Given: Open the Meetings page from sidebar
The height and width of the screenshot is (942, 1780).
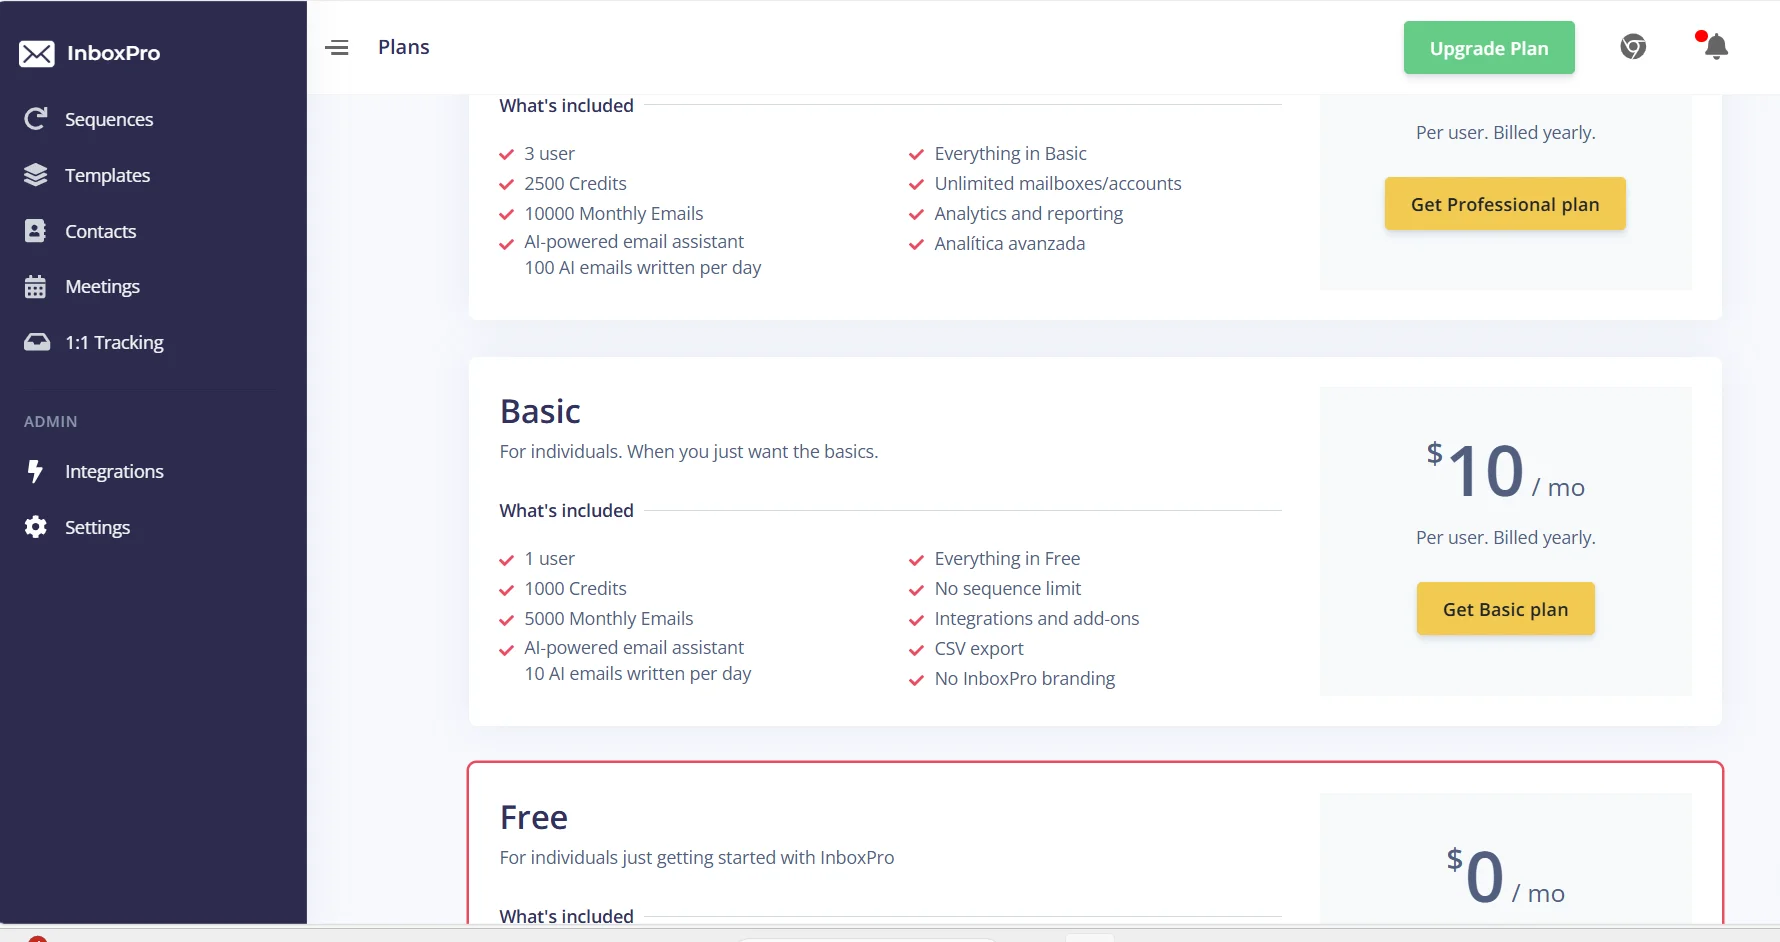Looking at the screenshot, I should [102, 287].
